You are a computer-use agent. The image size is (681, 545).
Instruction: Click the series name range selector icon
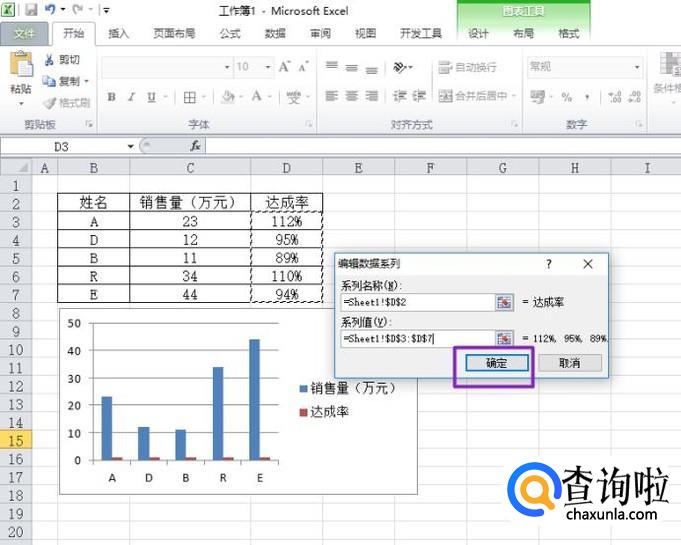point(504,302)
